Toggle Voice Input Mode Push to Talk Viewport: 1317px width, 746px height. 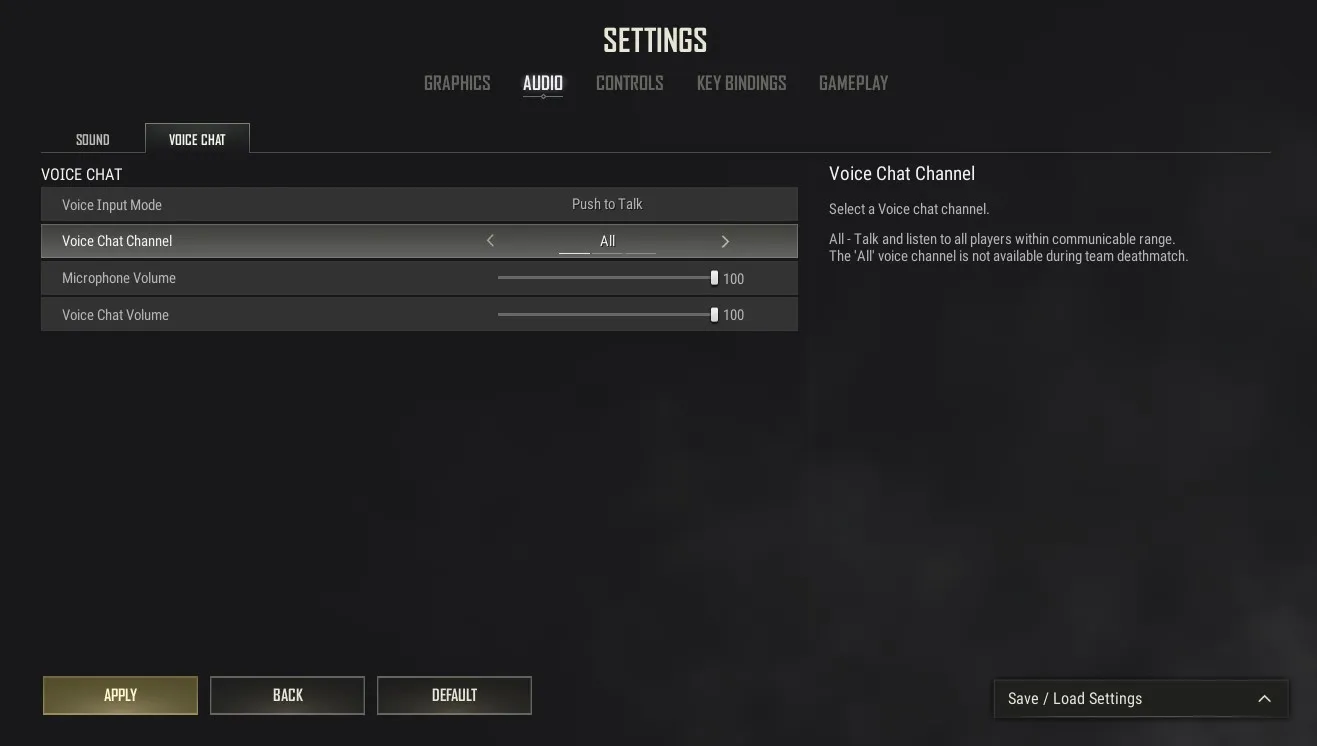pos(607,204)
